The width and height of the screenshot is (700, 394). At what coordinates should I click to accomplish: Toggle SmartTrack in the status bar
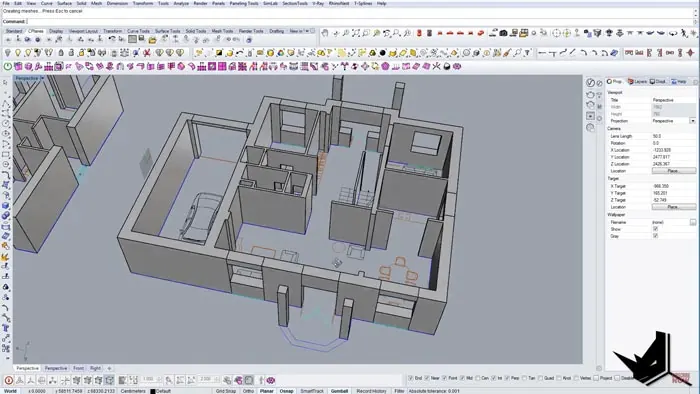312,391
